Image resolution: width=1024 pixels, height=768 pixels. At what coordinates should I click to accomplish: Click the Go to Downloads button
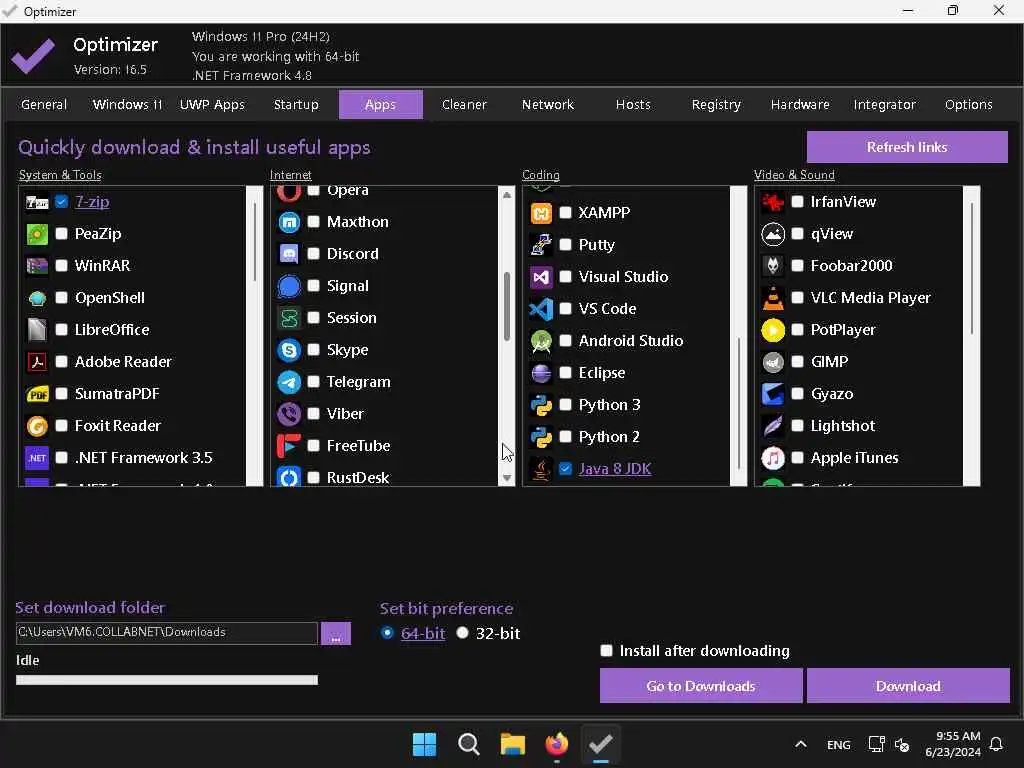click(701, 686)
